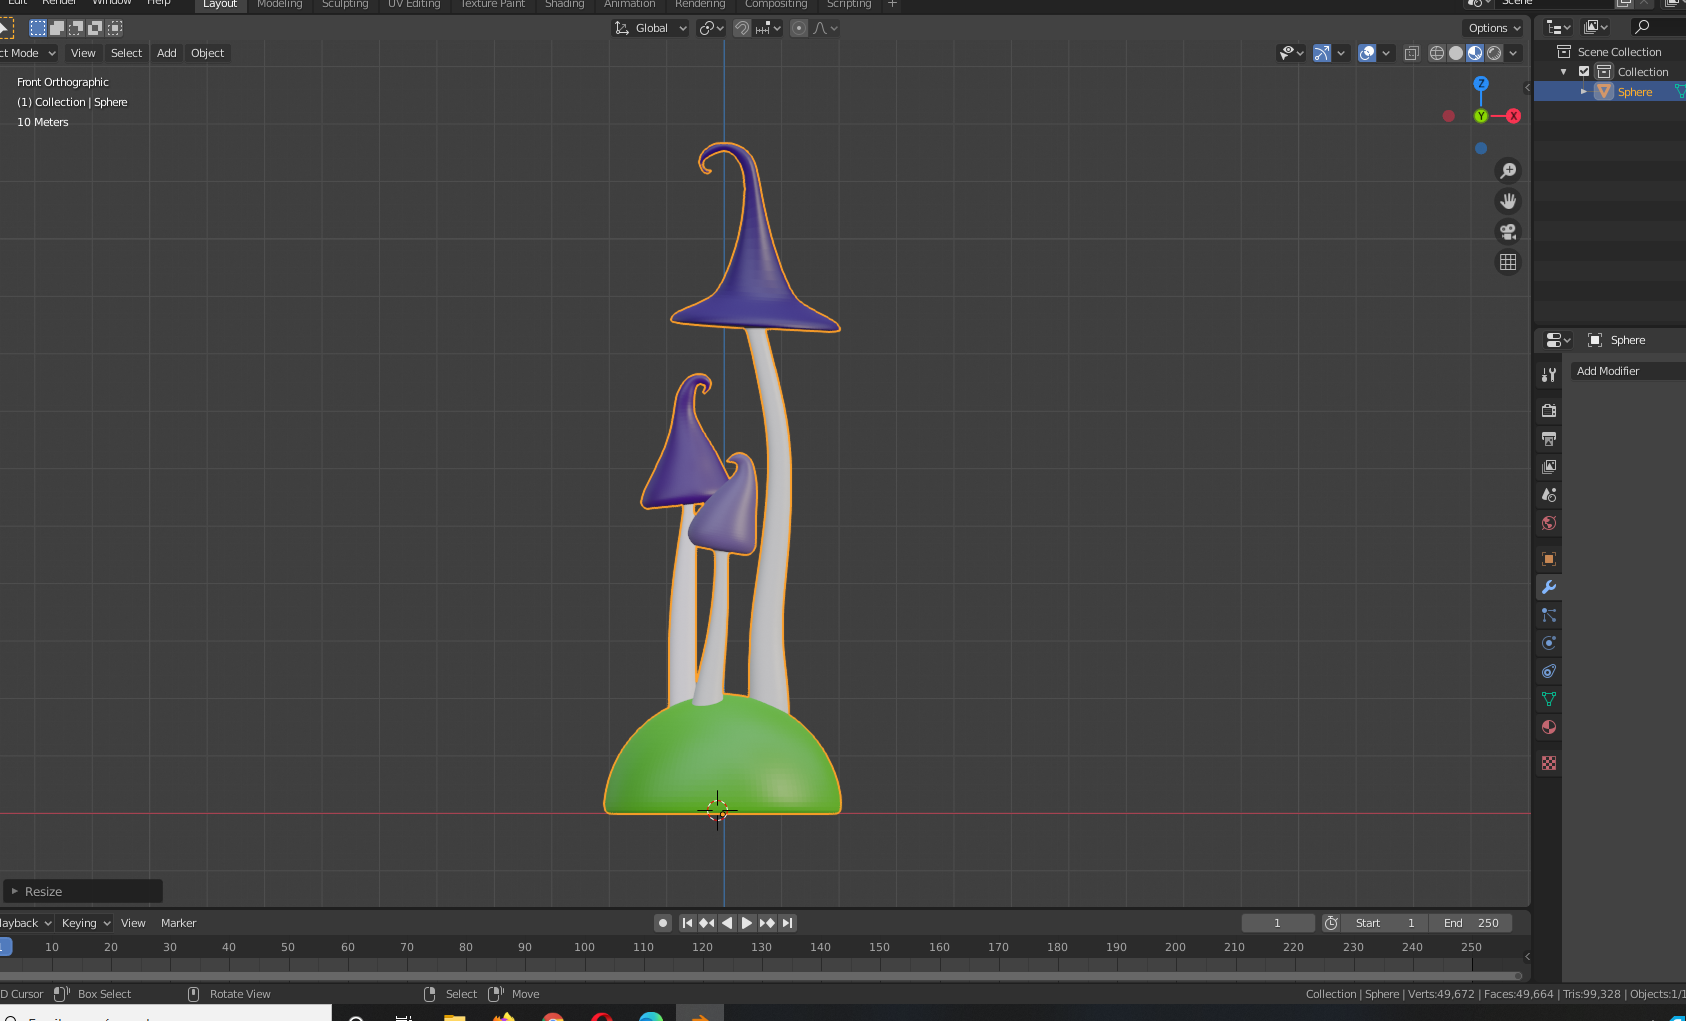Open the Output properties camera icon

pyautogui.click(x=1548, y=439)
